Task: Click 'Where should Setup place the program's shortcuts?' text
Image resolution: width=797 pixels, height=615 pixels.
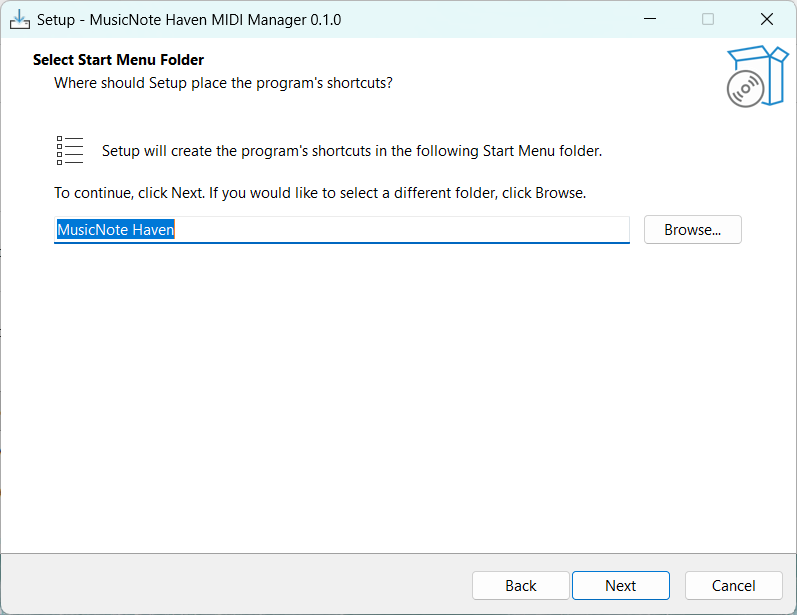Action: [223, 83]
